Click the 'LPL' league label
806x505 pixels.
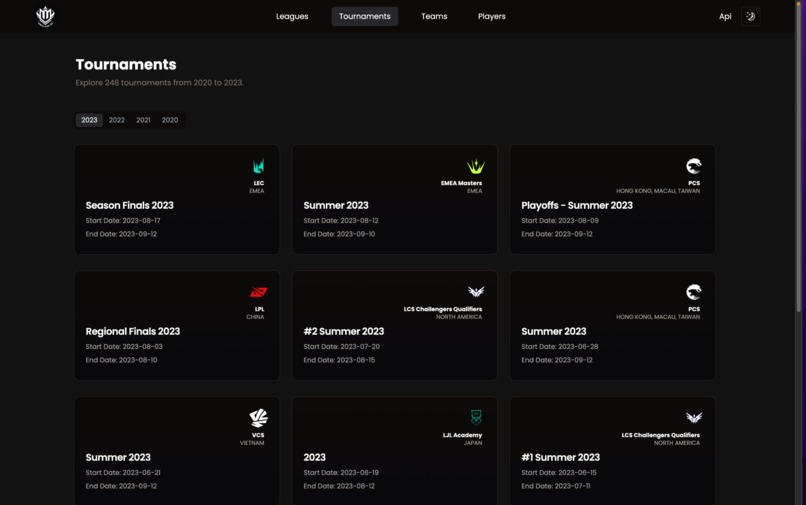click(259, 309)
